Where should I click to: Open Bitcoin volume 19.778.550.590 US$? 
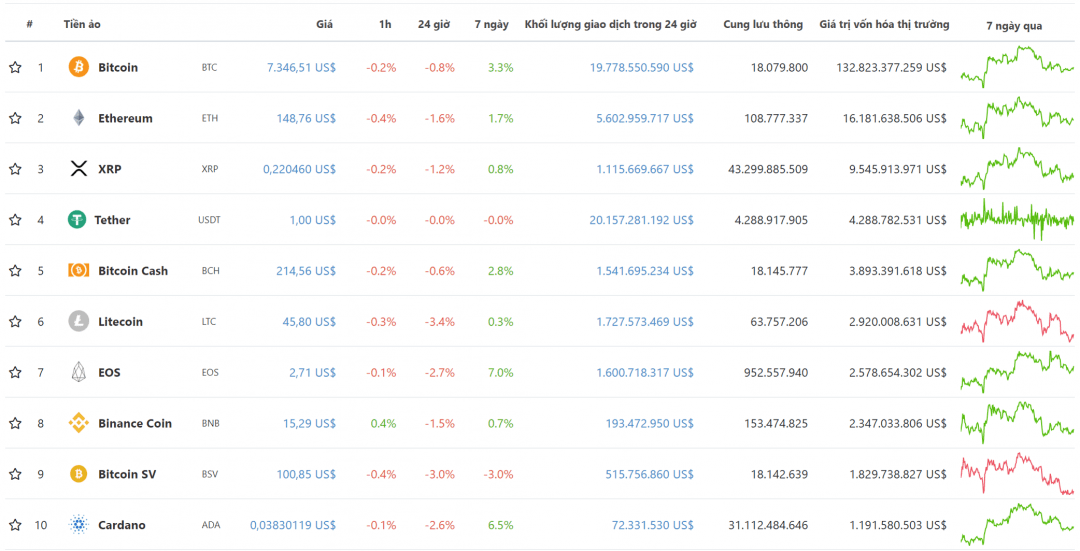(x=642, y=67)
